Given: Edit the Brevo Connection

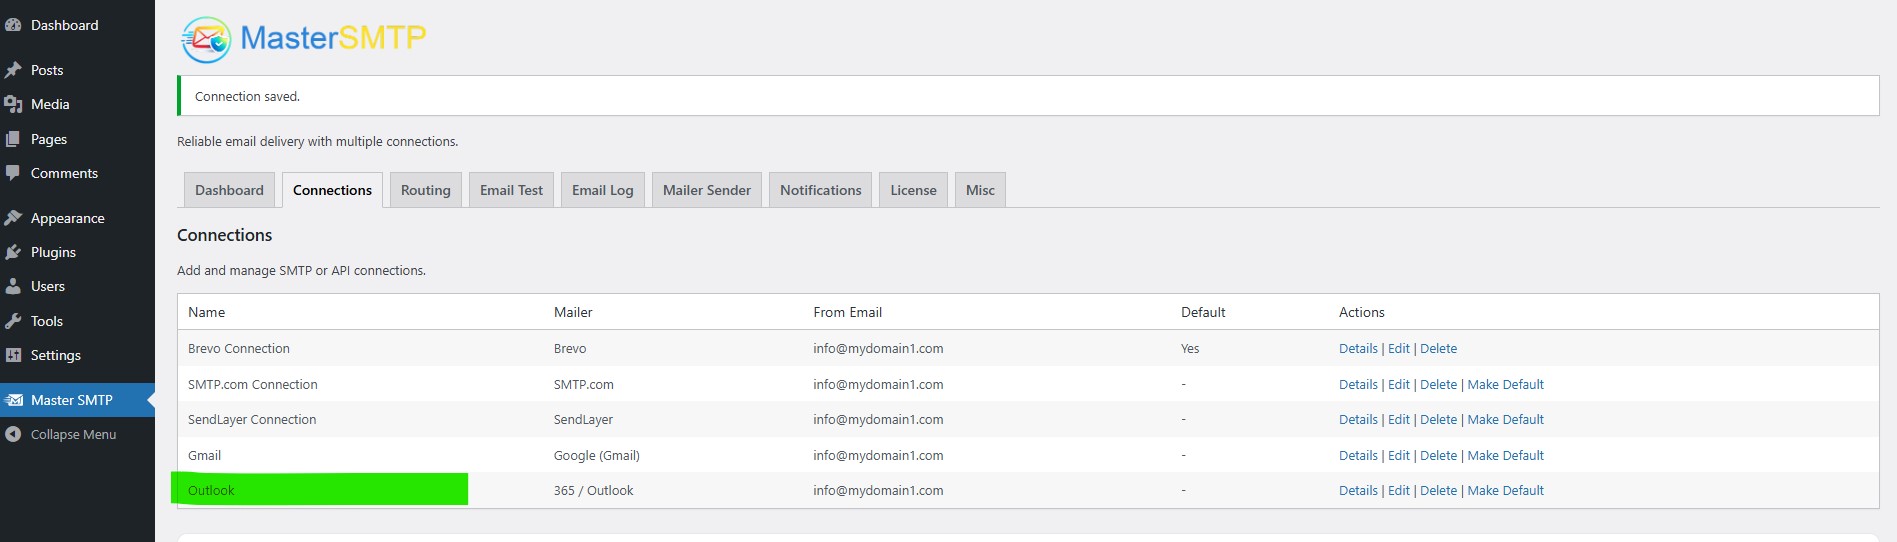Looking at the screenshot, I should 1398,349.
